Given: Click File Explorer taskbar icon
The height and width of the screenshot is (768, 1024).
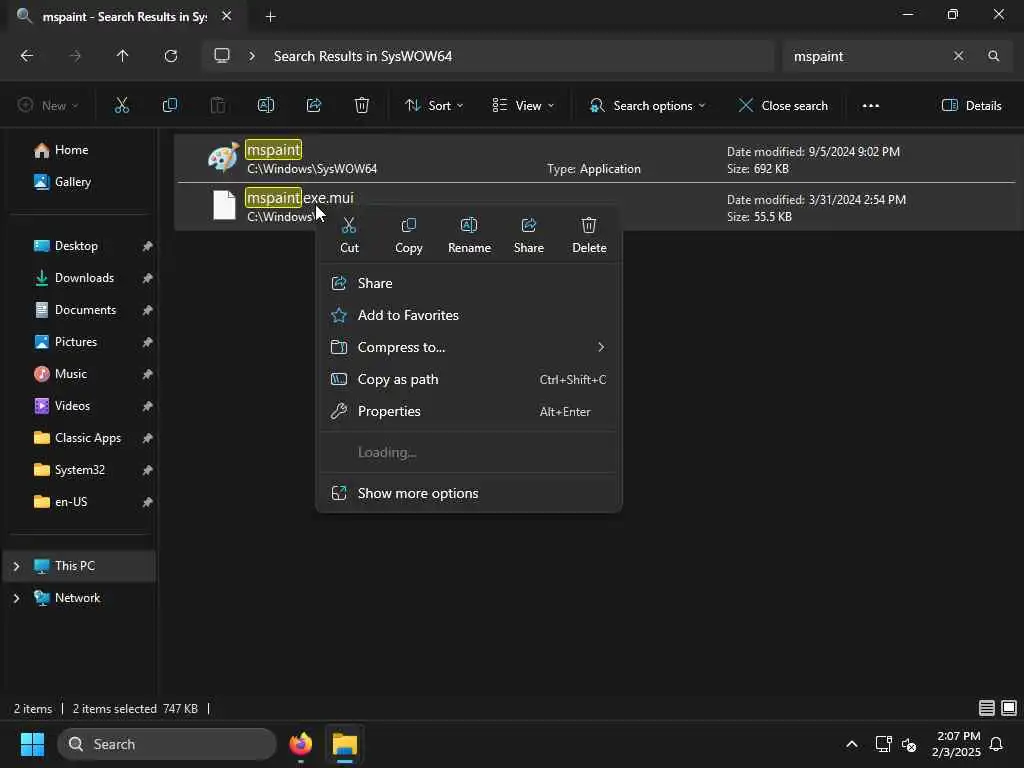Looking at the screenshot, I should [x=345, y=744].
